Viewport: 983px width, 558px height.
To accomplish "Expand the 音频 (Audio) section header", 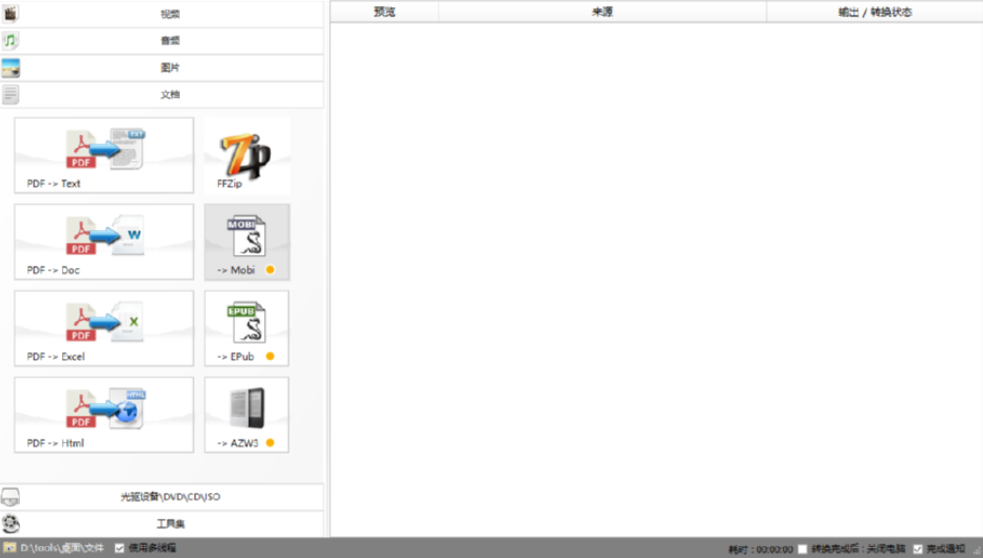I will pyautogui.click(x=162, y=41).
